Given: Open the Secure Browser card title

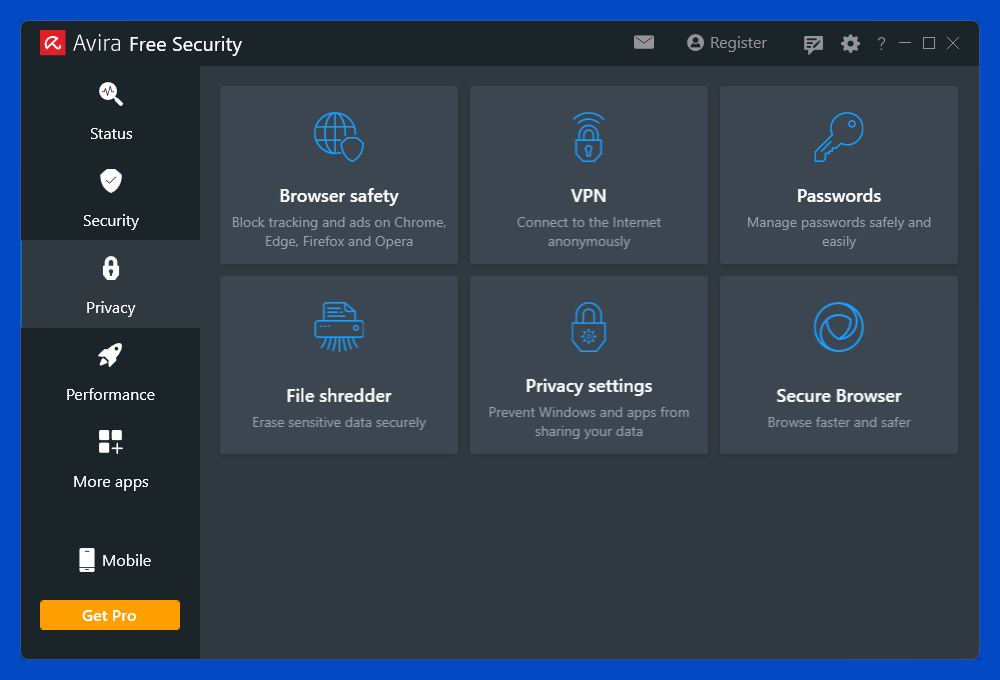Looking at the screenshot, I should (839, 395).
